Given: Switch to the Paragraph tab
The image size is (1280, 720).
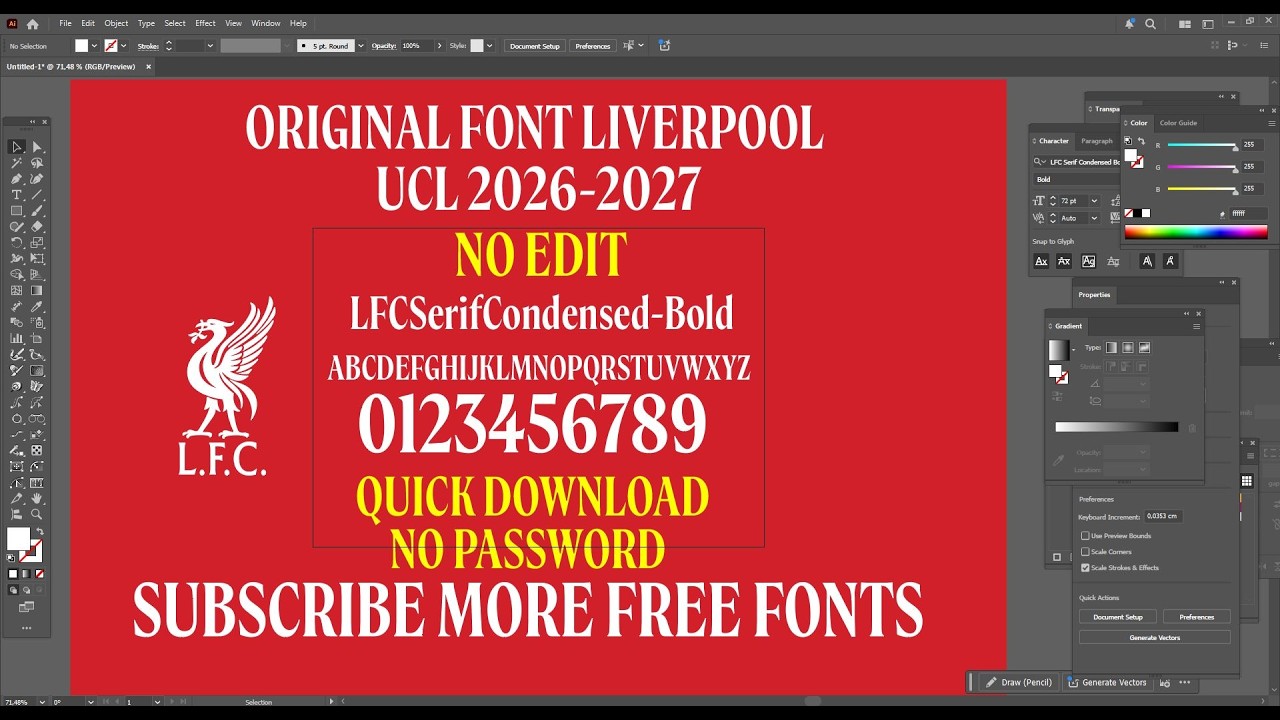Looking at the screenshot, I should [x=1097, y=141].
